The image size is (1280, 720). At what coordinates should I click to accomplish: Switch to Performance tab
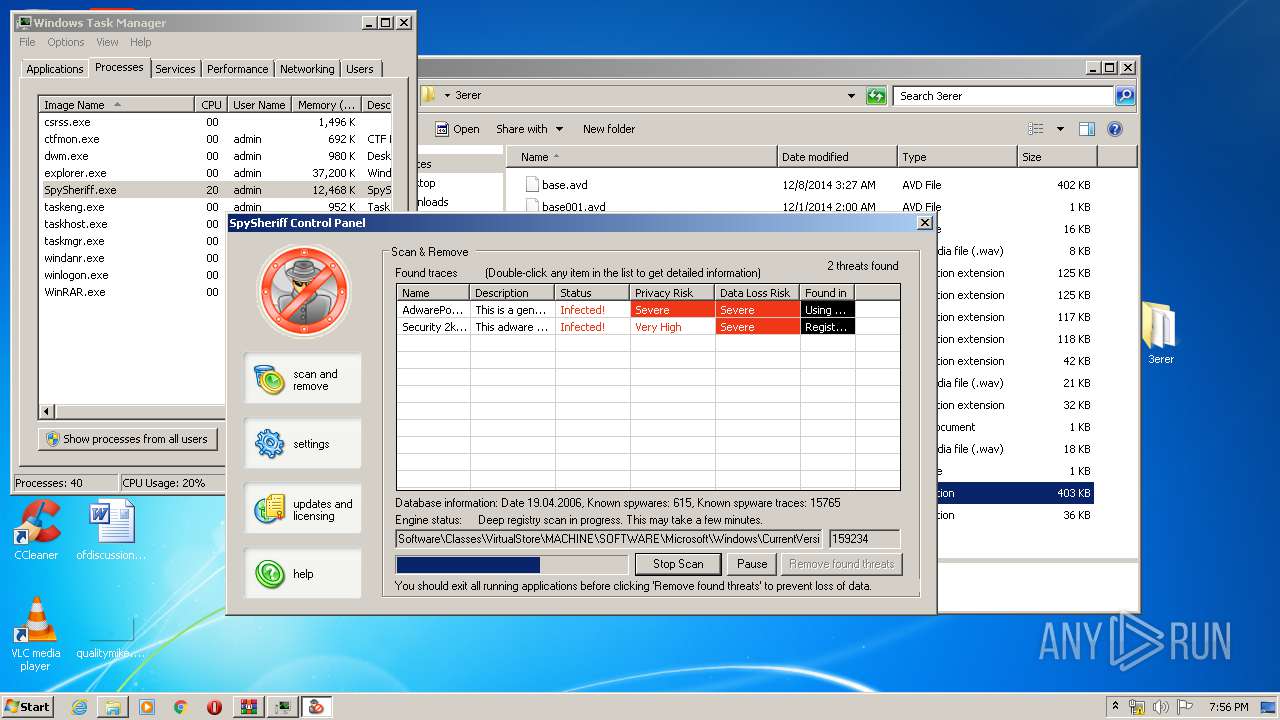tap(237, 69)
